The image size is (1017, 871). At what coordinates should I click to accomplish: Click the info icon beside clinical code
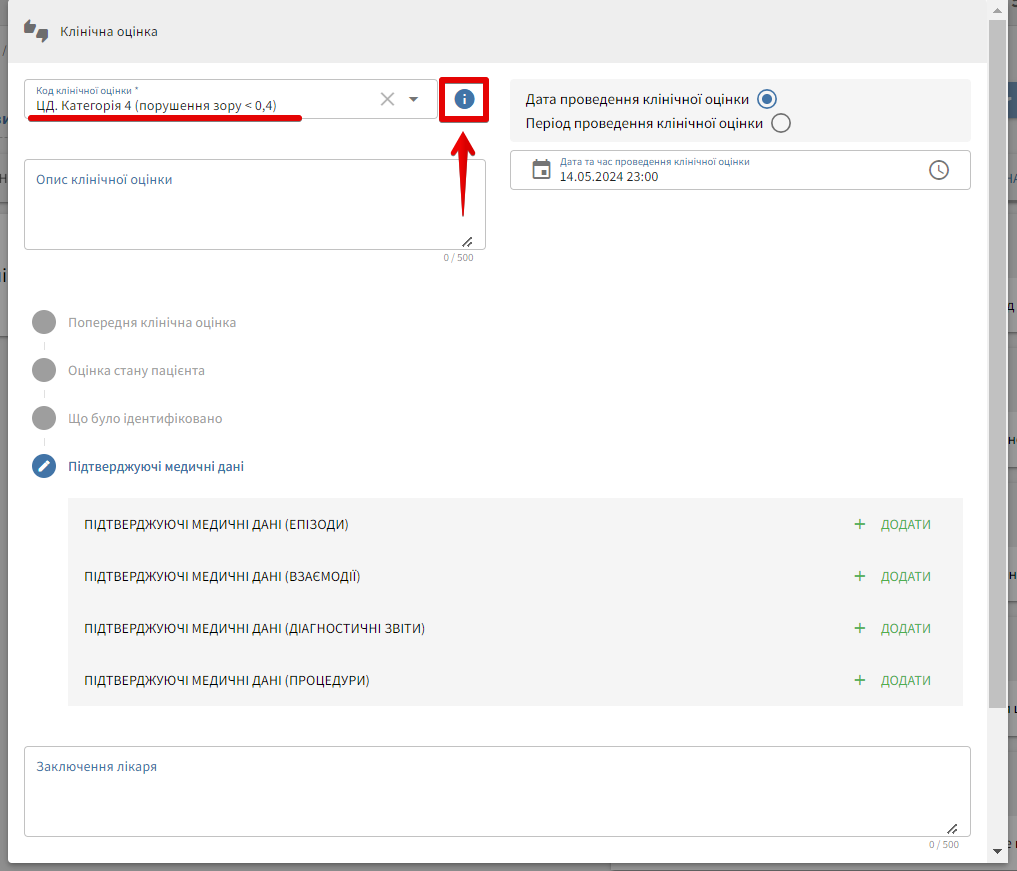point(463,99)
